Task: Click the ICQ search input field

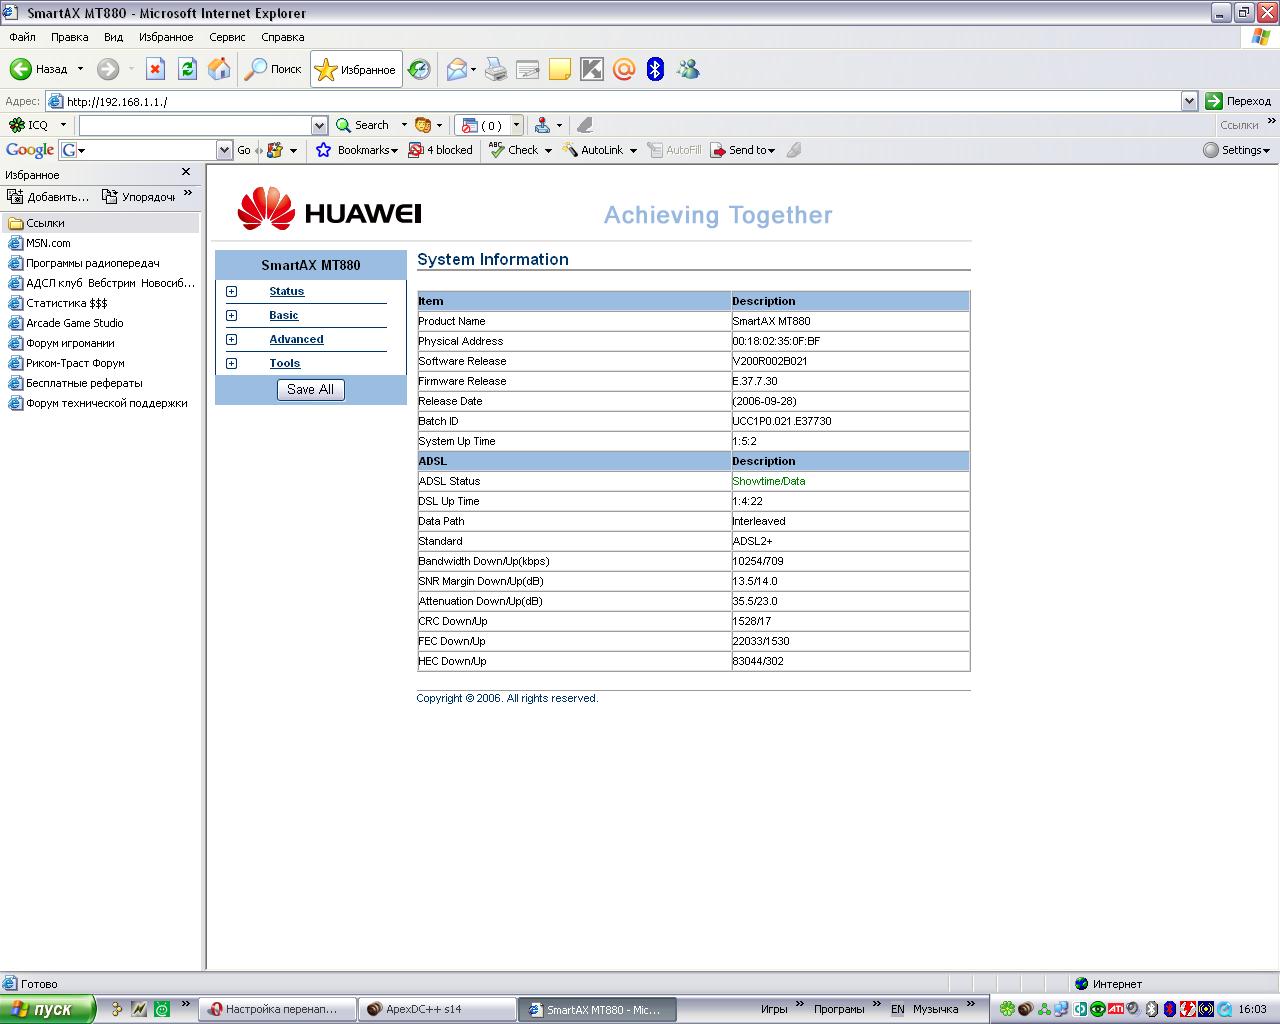Action: click(196, 125)
